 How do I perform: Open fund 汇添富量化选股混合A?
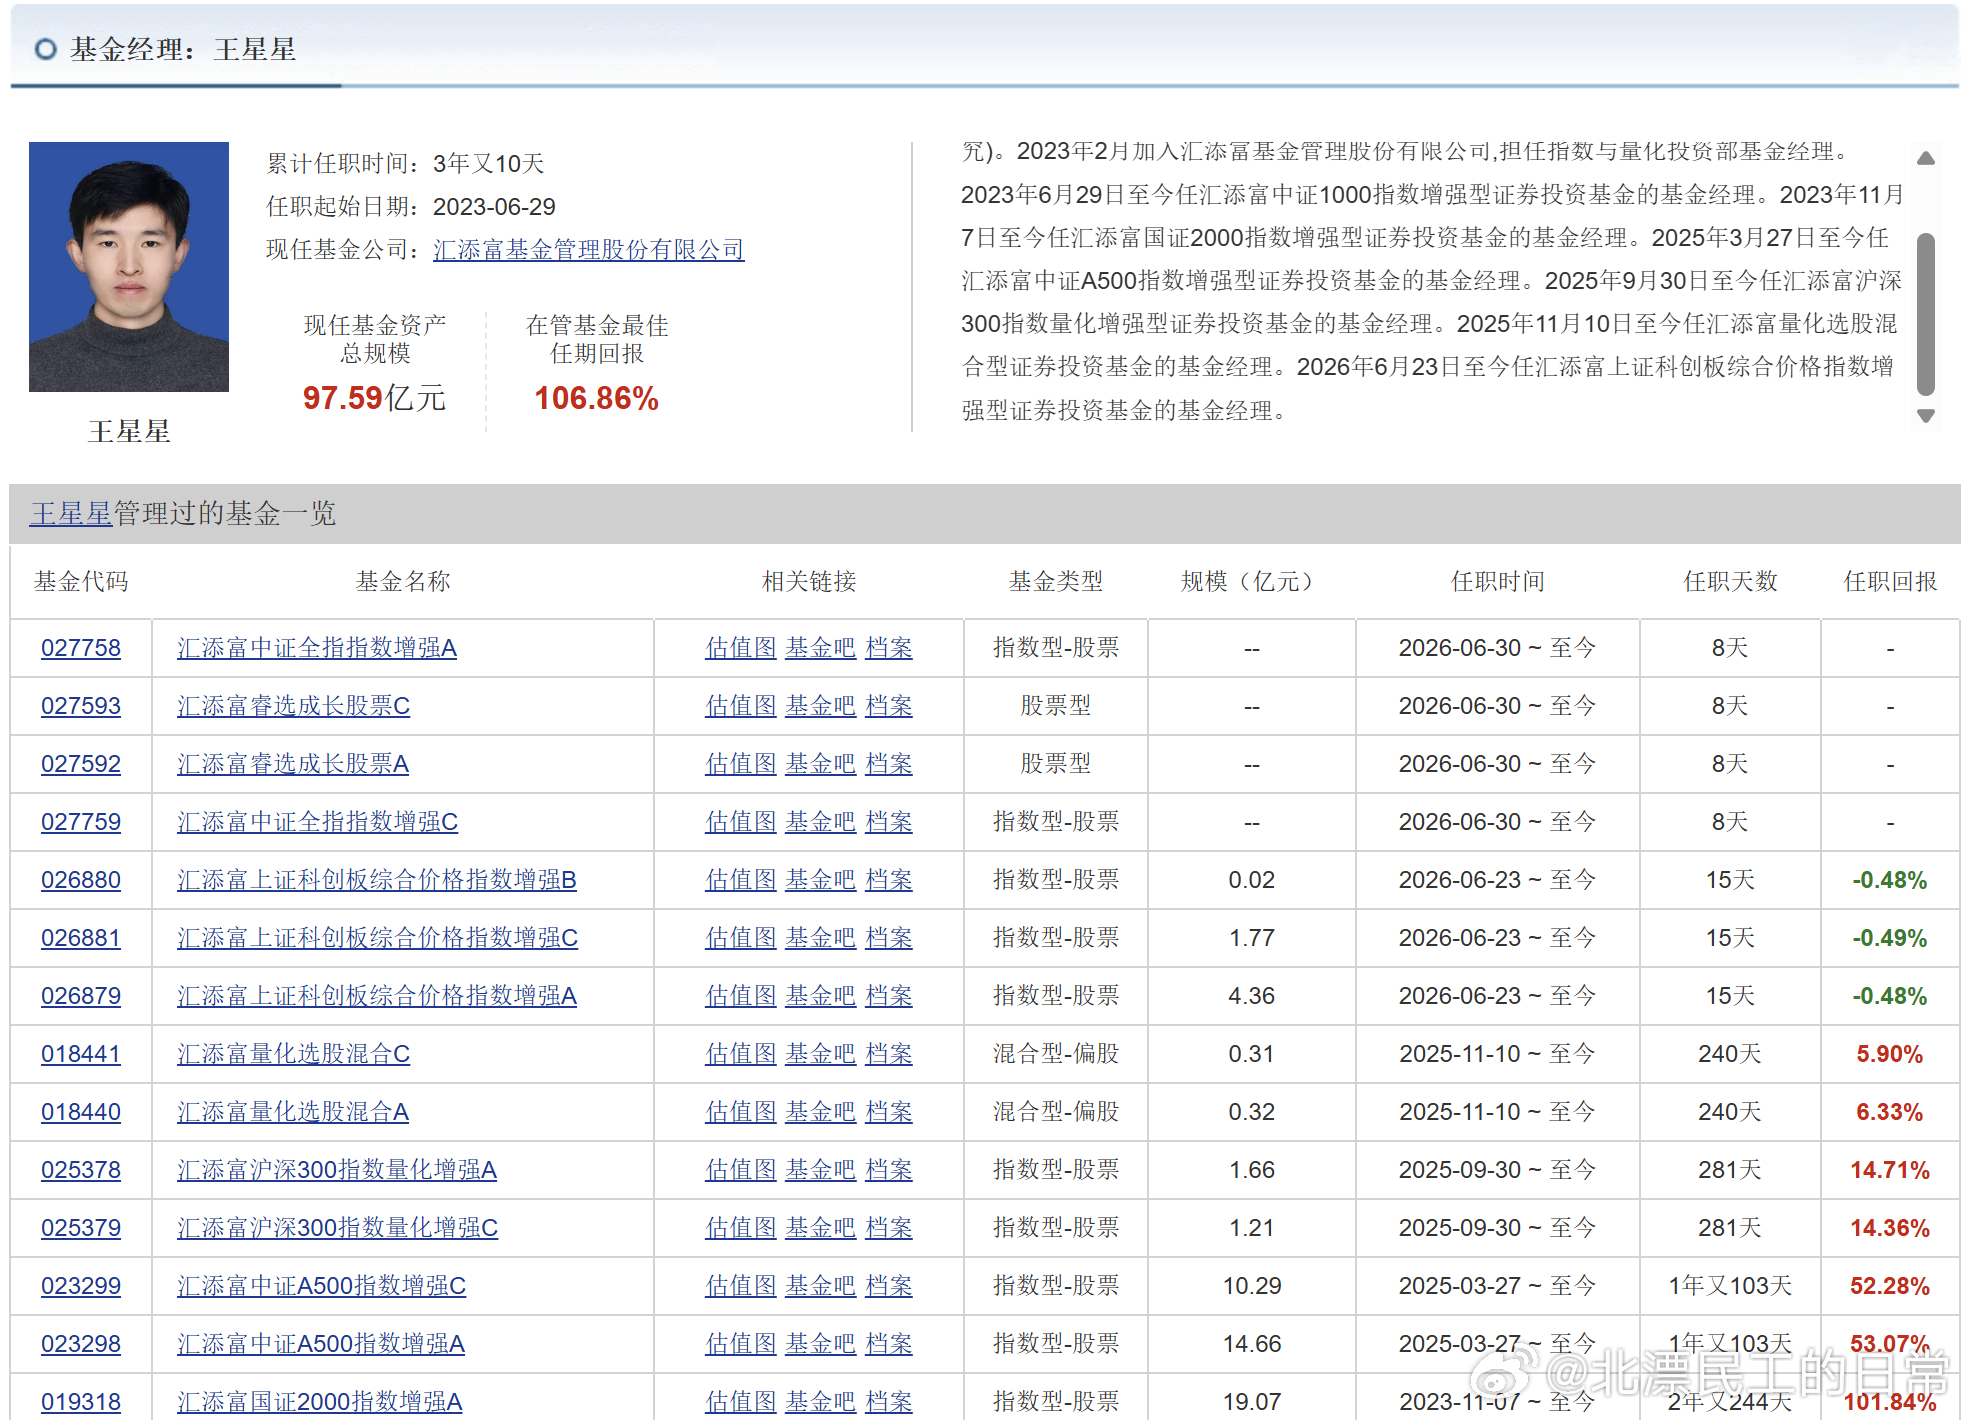click(x=293, y=1112)
